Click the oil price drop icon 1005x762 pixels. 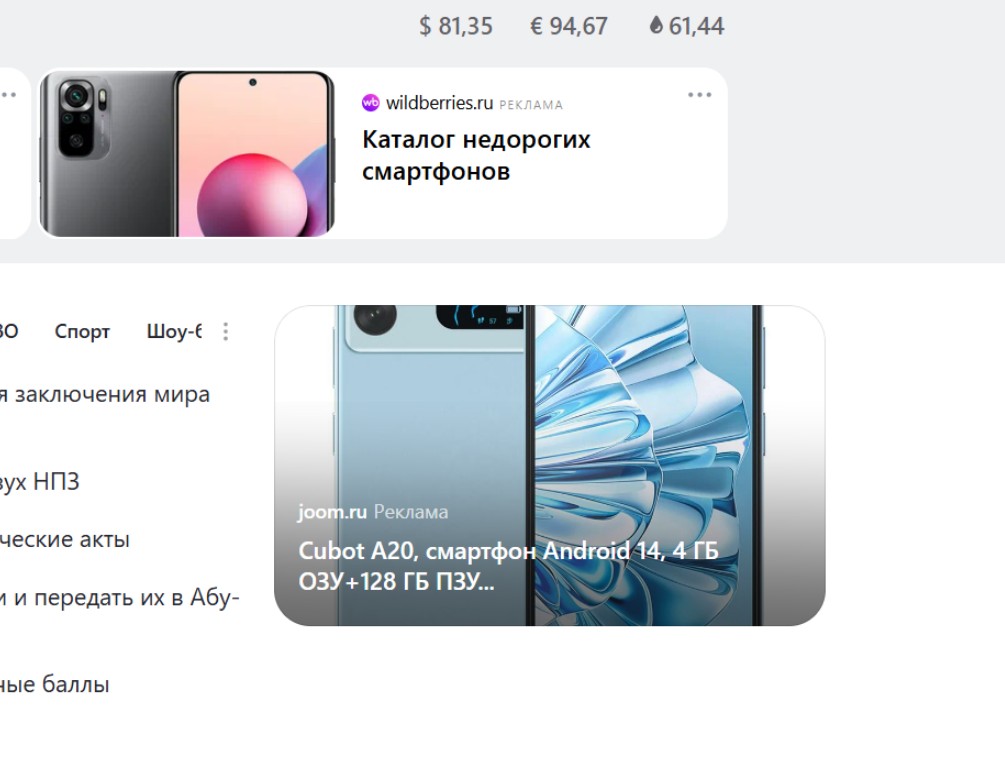[x=656, y=25]
